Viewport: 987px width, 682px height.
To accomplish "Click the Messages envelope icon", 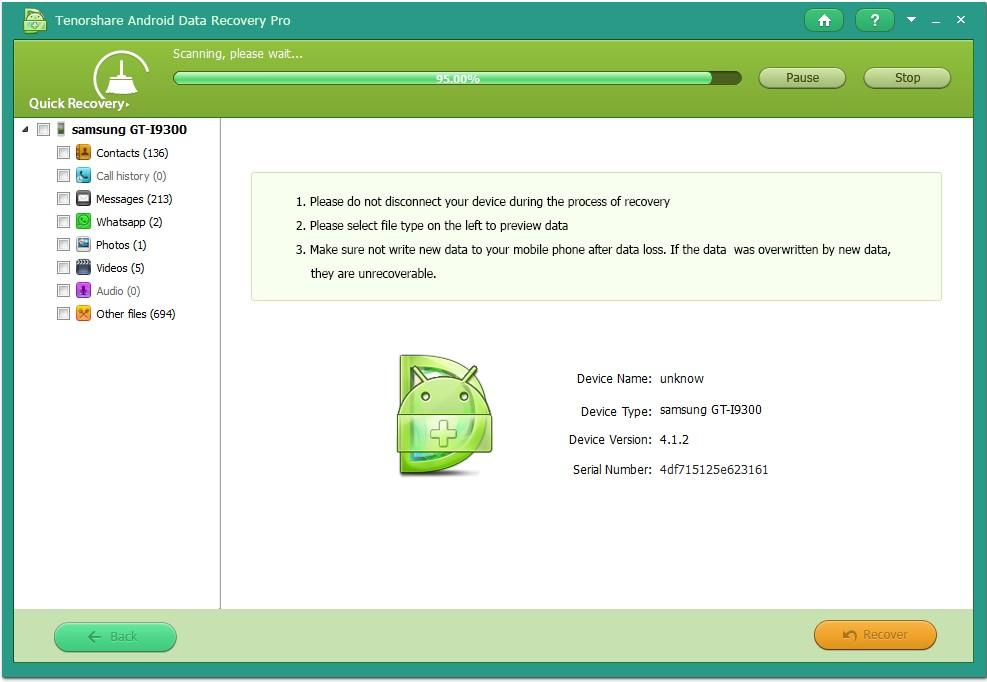I will point(83,199).
